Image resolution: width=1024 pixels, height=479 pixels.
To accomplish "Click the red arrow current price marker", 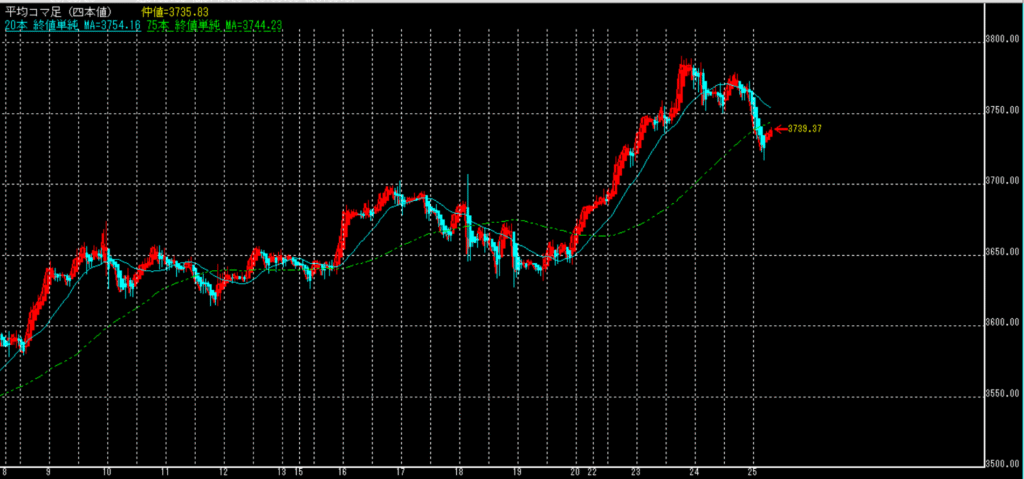I will point(778,129).
